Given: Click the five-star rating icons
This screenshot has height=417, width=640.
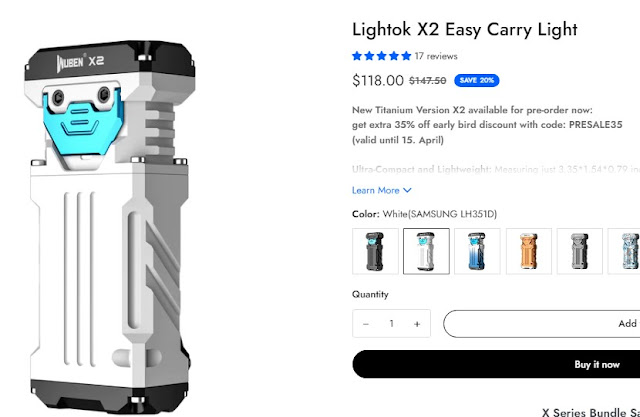Looking at the screenshot, I should click(x=382, y=56).
